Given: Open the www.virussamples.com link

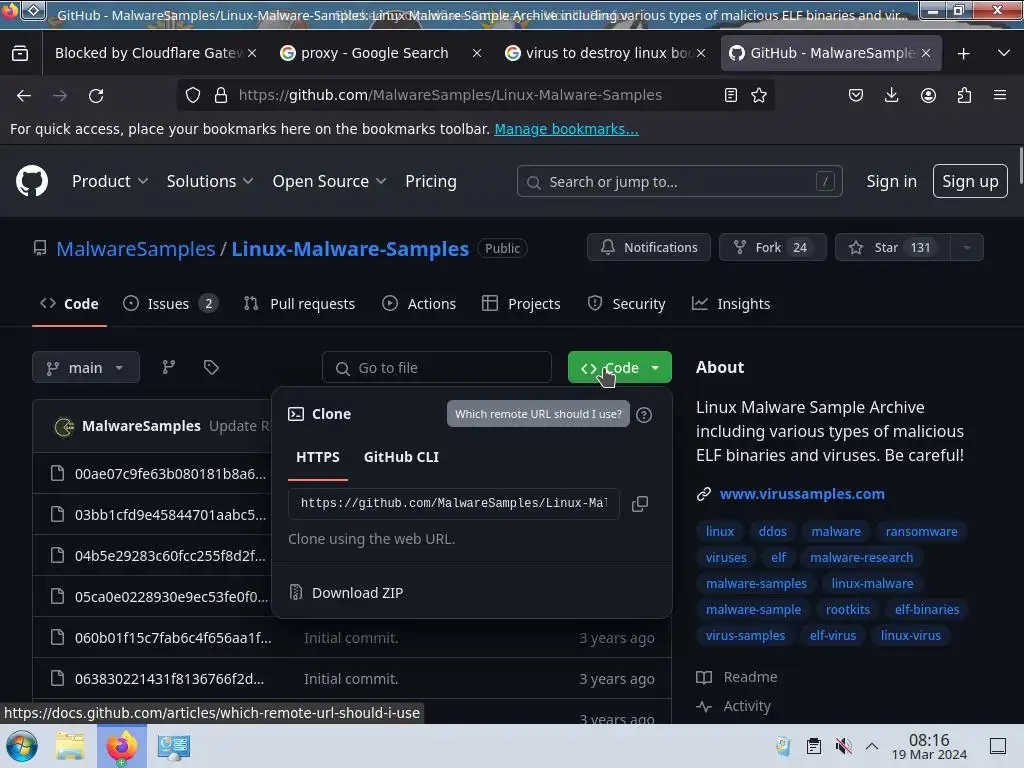Looking at the screenshot, I should click(802, 494).
